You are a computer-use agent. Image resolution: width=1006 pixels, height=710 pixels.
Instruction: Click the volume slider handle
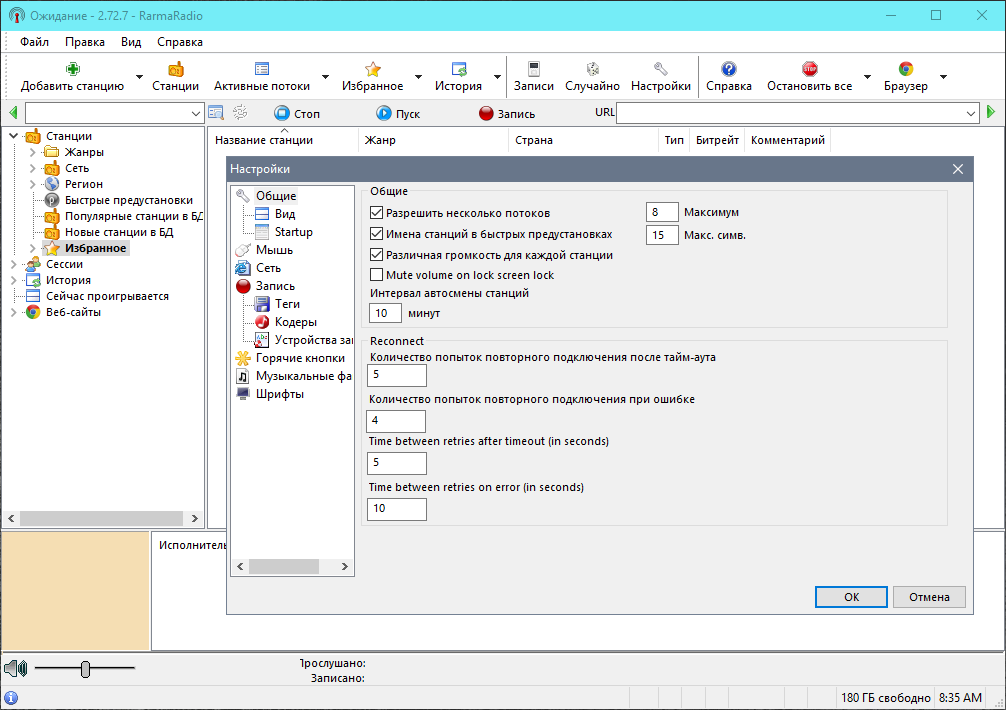coord(85,669)
